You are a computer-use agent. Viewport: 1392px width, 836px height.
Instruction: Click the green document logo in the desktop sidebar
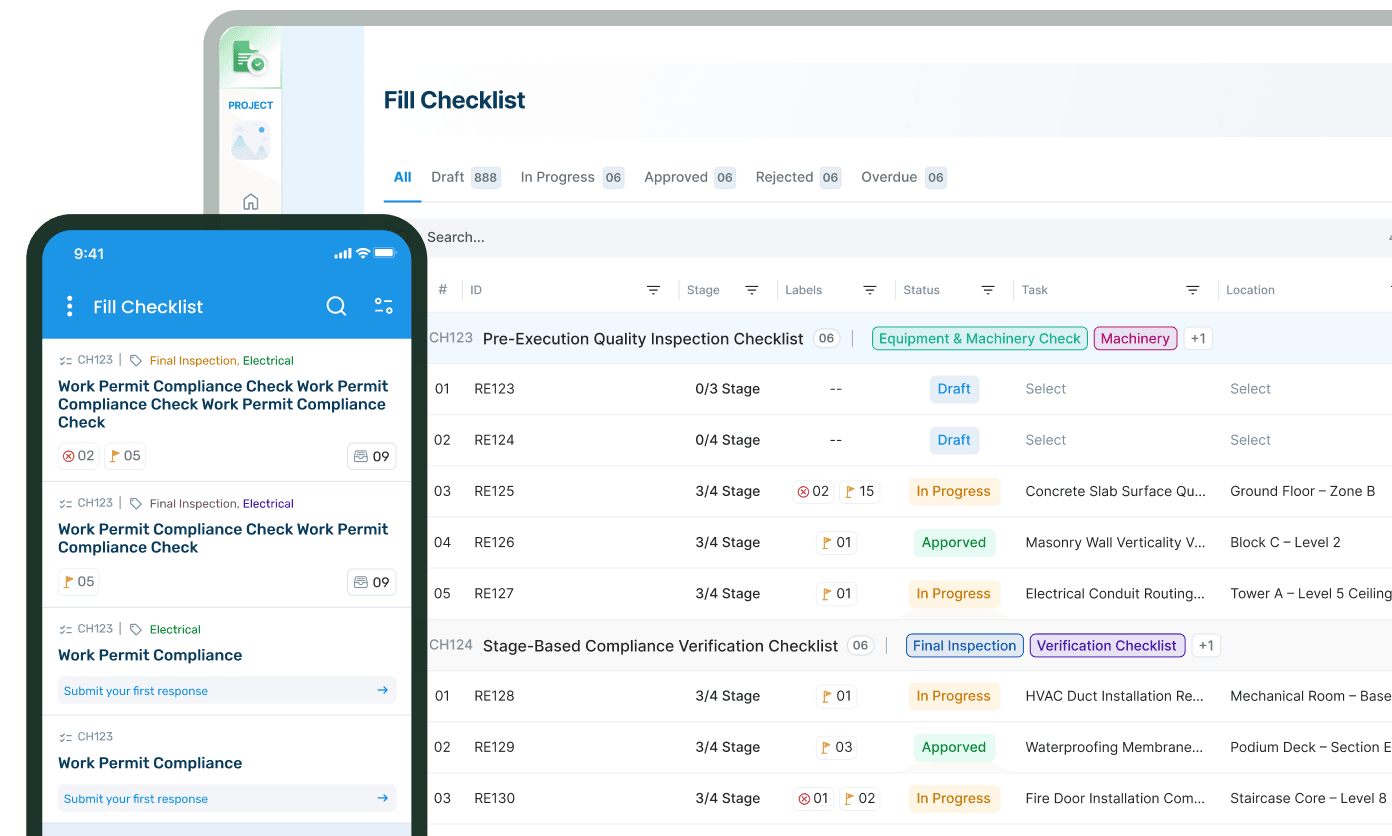tap(248, 58)
